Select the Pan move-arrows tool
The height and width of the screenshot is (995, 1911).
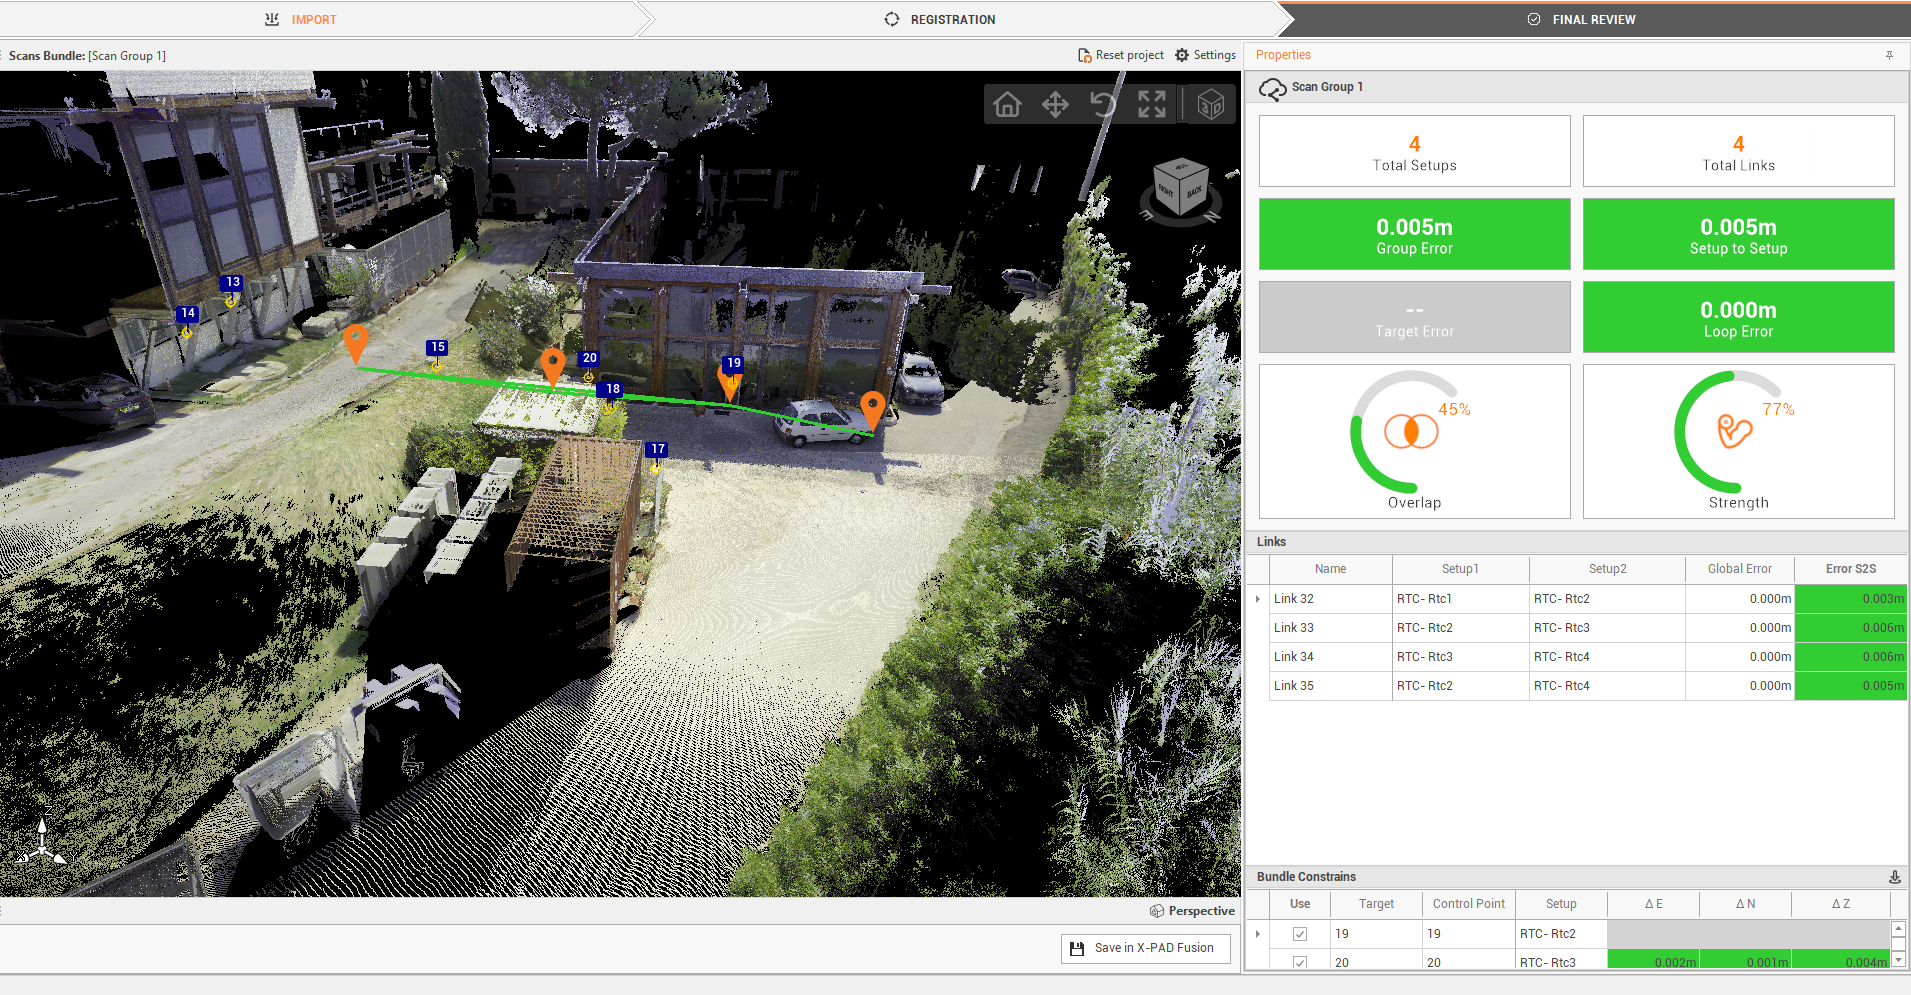[1055, 104]
